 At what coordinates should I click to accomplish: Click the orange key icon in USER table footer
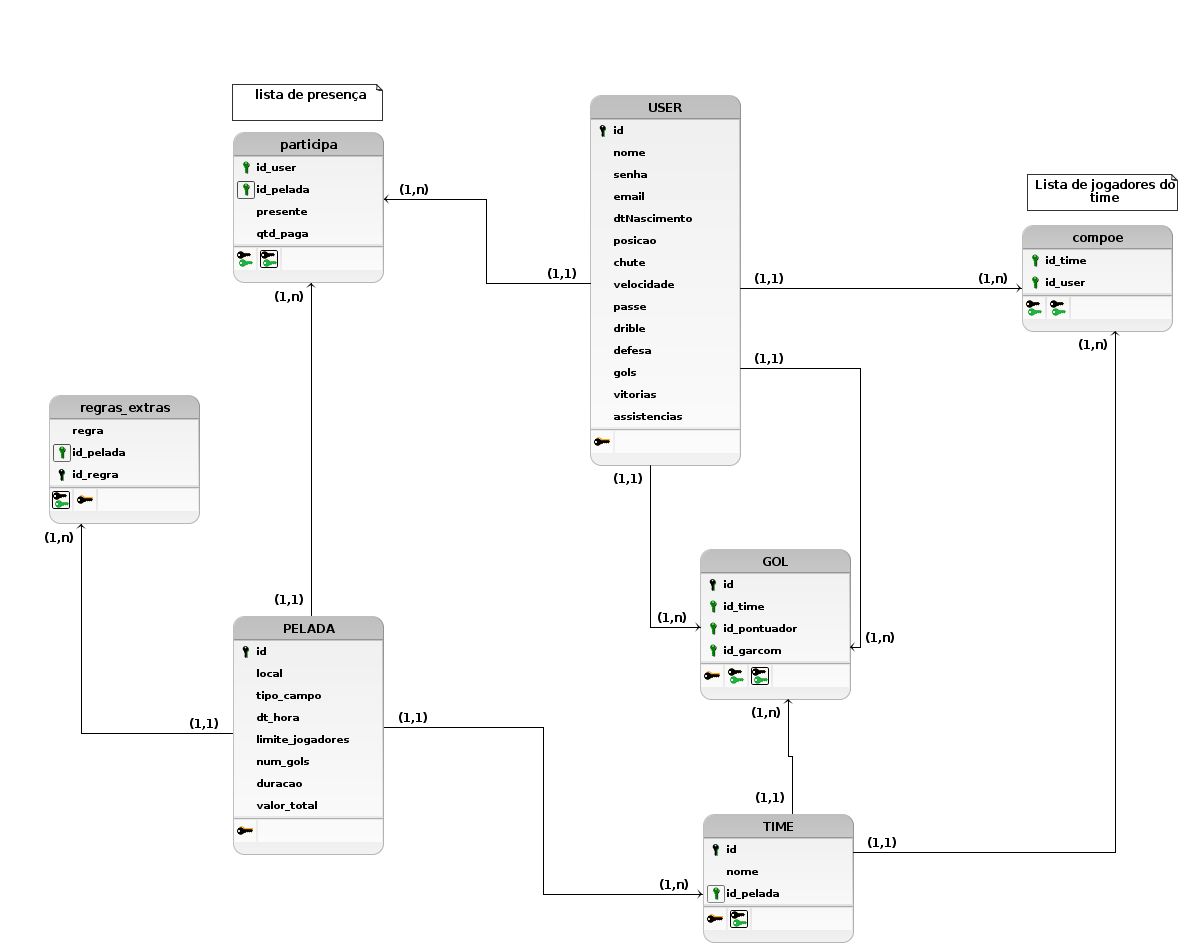[x=601, y=441]
